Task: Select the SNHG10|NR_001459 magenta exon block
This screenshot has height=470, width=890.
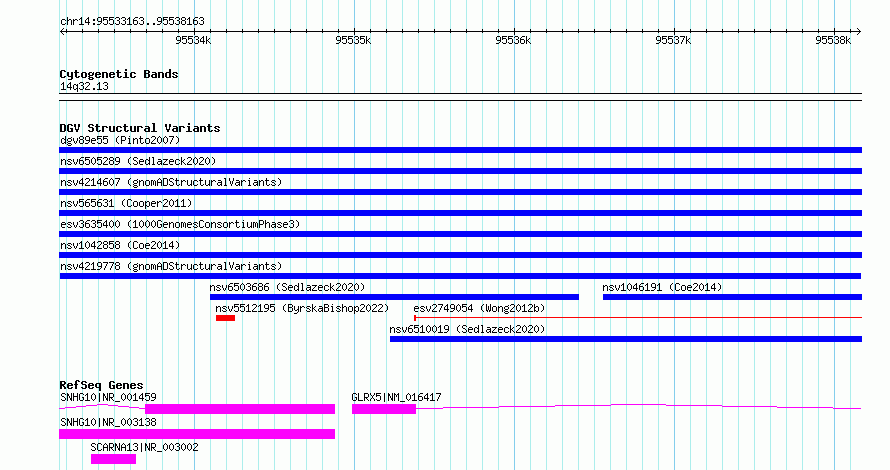Action: click(240, 409)
